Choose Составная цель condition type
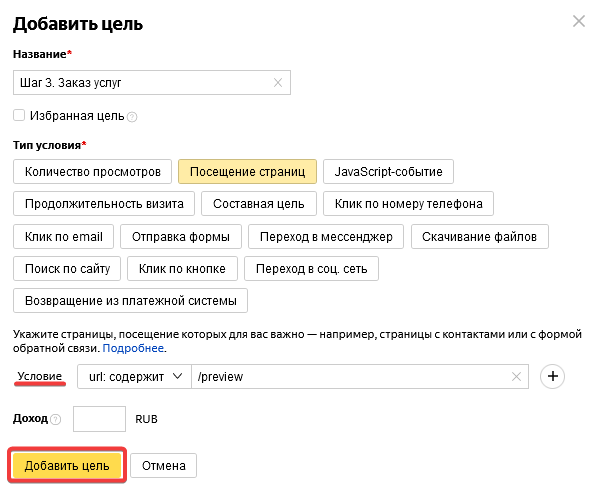 pyautogui.click(x=259, y=204)
